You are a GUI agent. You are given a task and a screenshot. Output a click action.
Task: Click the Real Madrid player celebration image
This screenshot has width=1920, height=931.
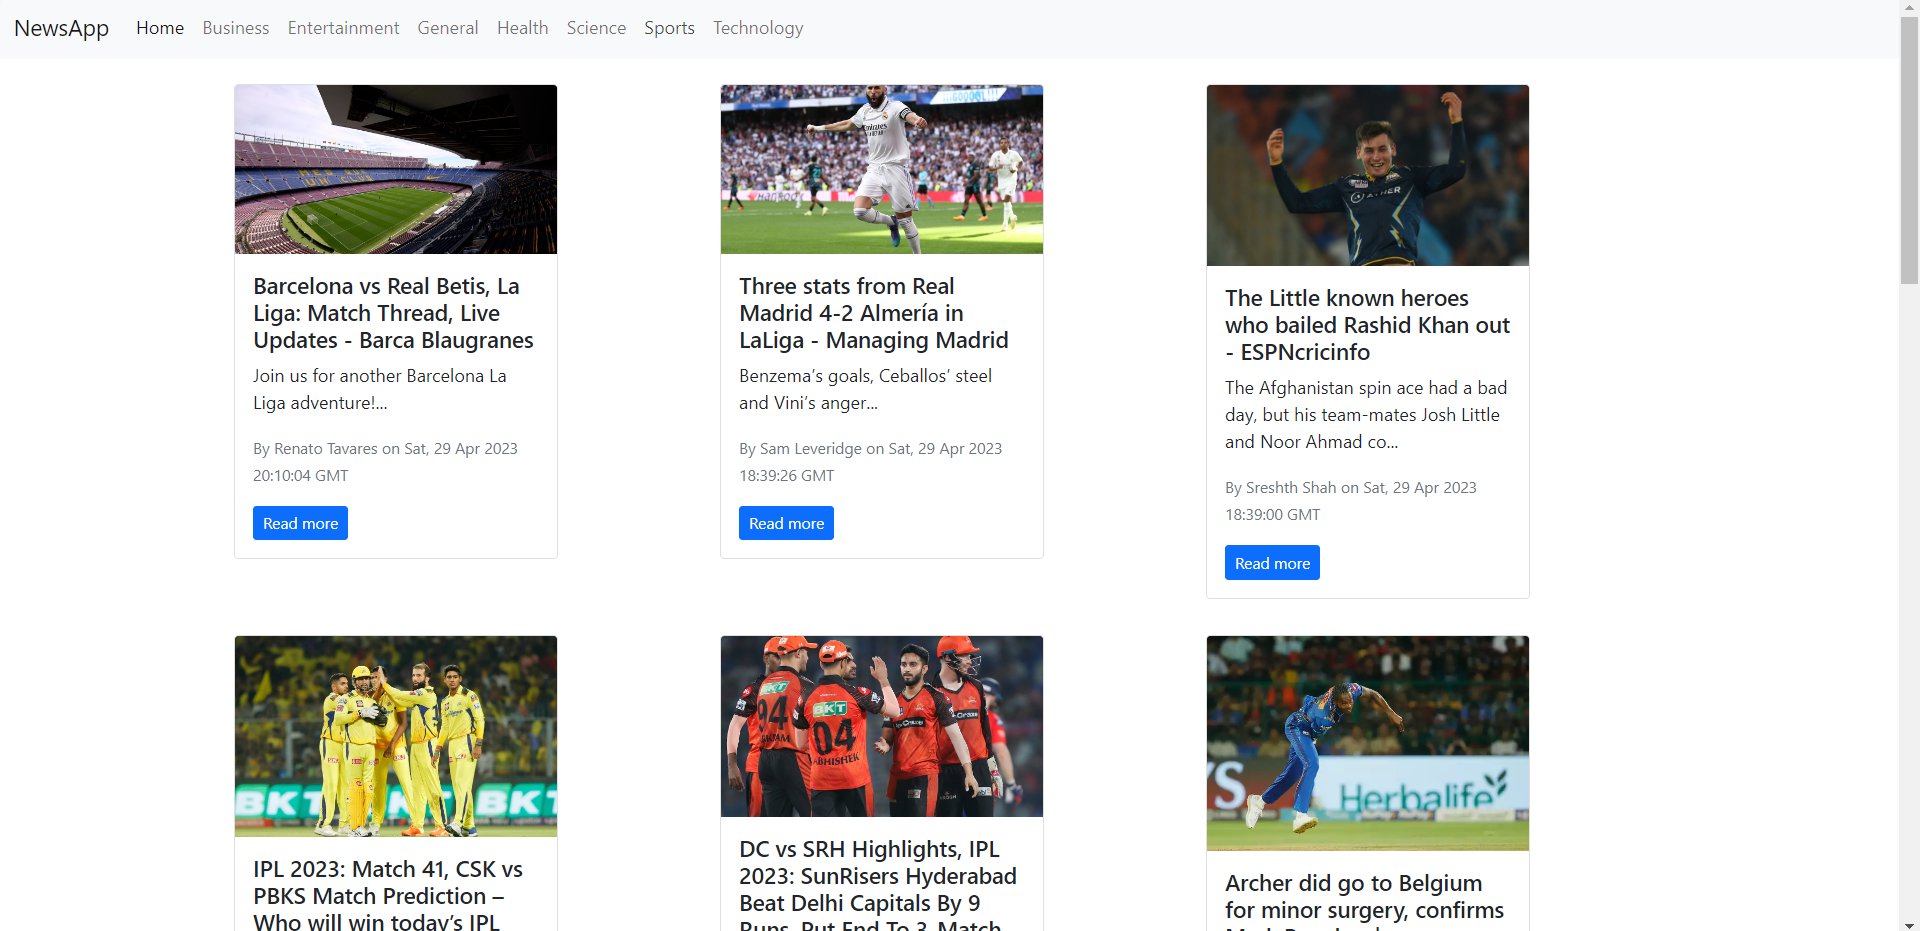[x=882, y=169]
